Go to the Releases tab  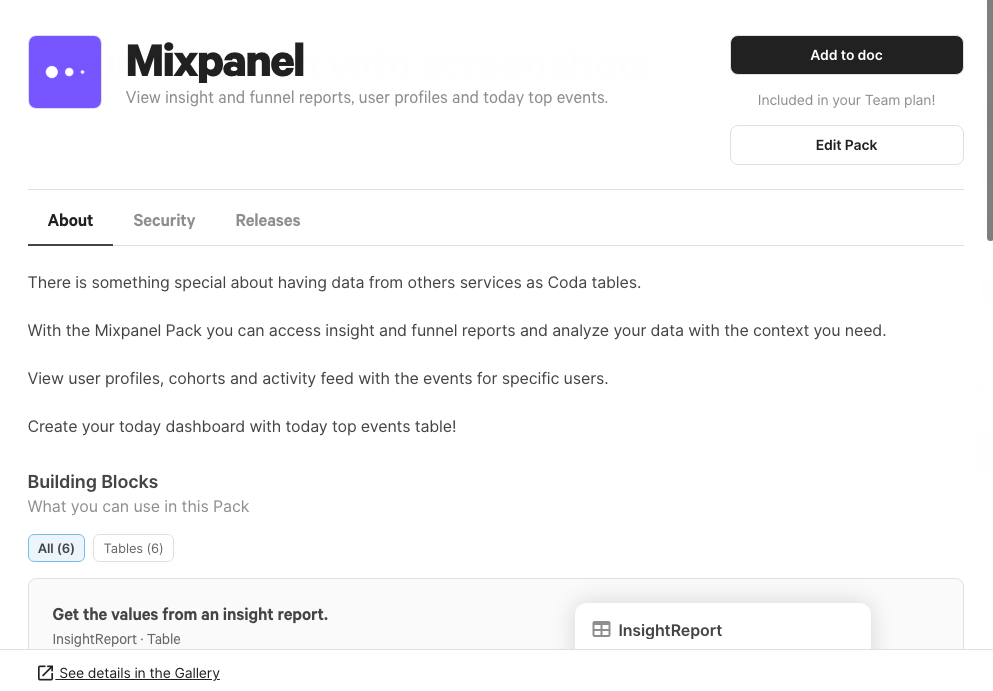[x=268, y=220]
